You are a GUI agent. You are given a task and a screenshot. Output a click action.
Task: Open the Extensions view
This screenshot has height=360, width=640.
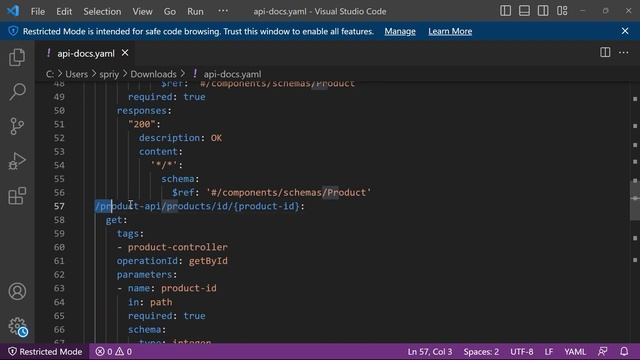17,196
